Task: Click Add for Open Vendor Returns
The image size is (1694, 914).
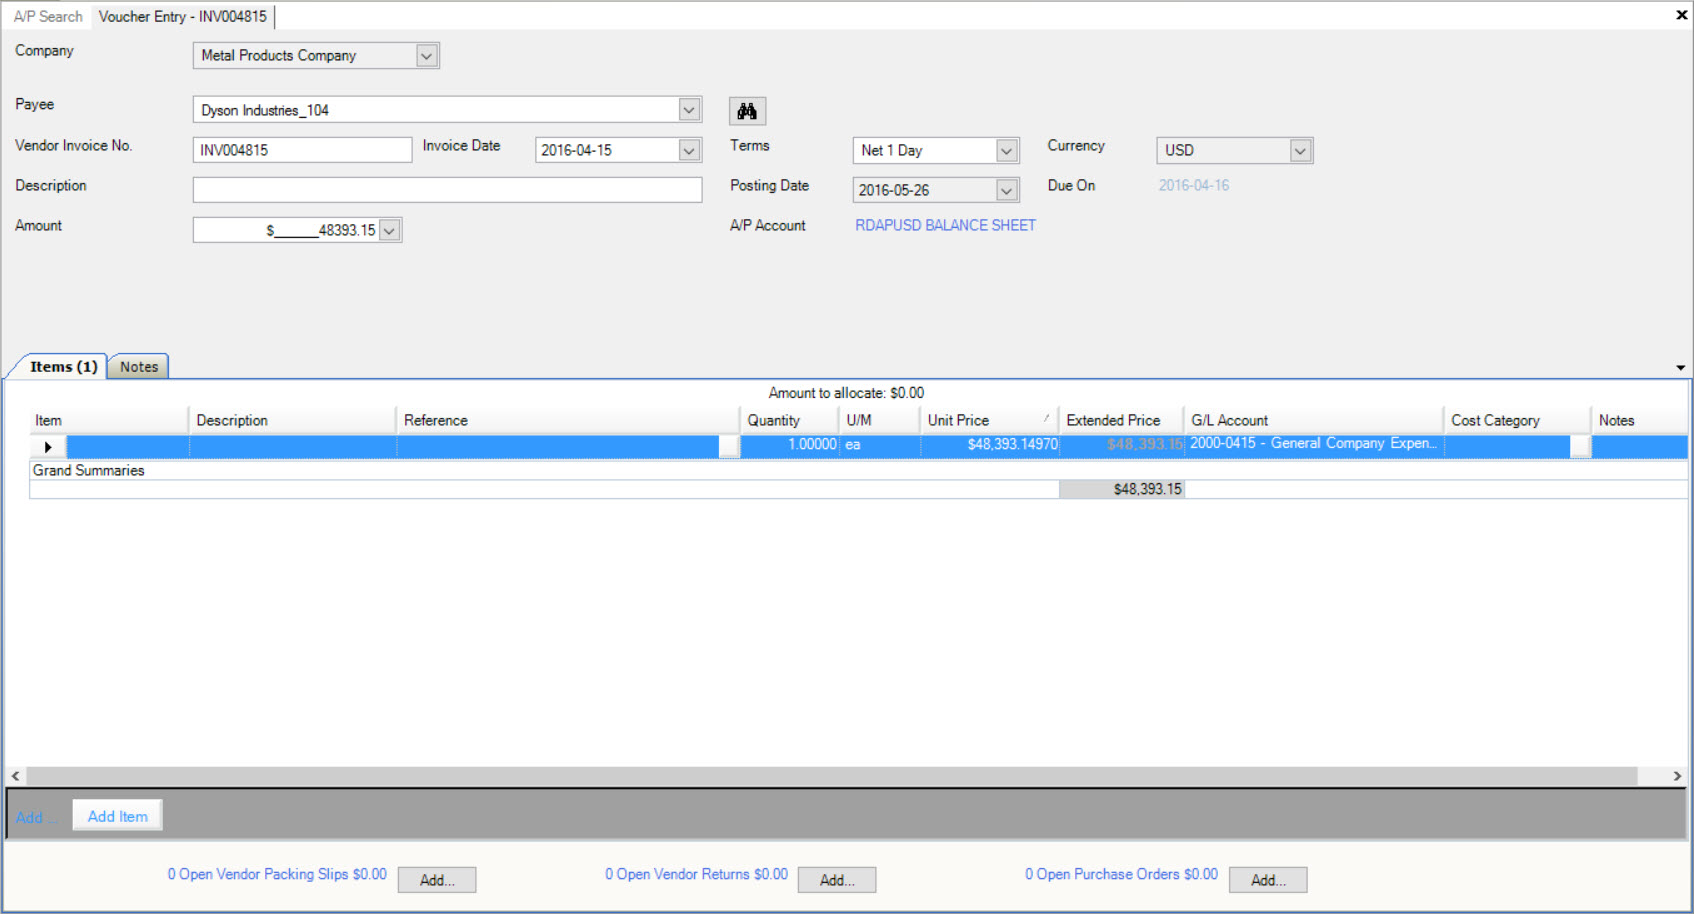Action: [837, 880]
